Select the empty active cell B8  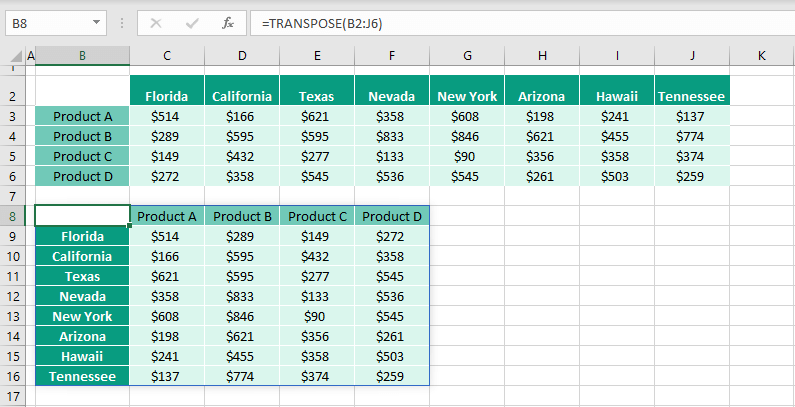(x=82, y=216)
